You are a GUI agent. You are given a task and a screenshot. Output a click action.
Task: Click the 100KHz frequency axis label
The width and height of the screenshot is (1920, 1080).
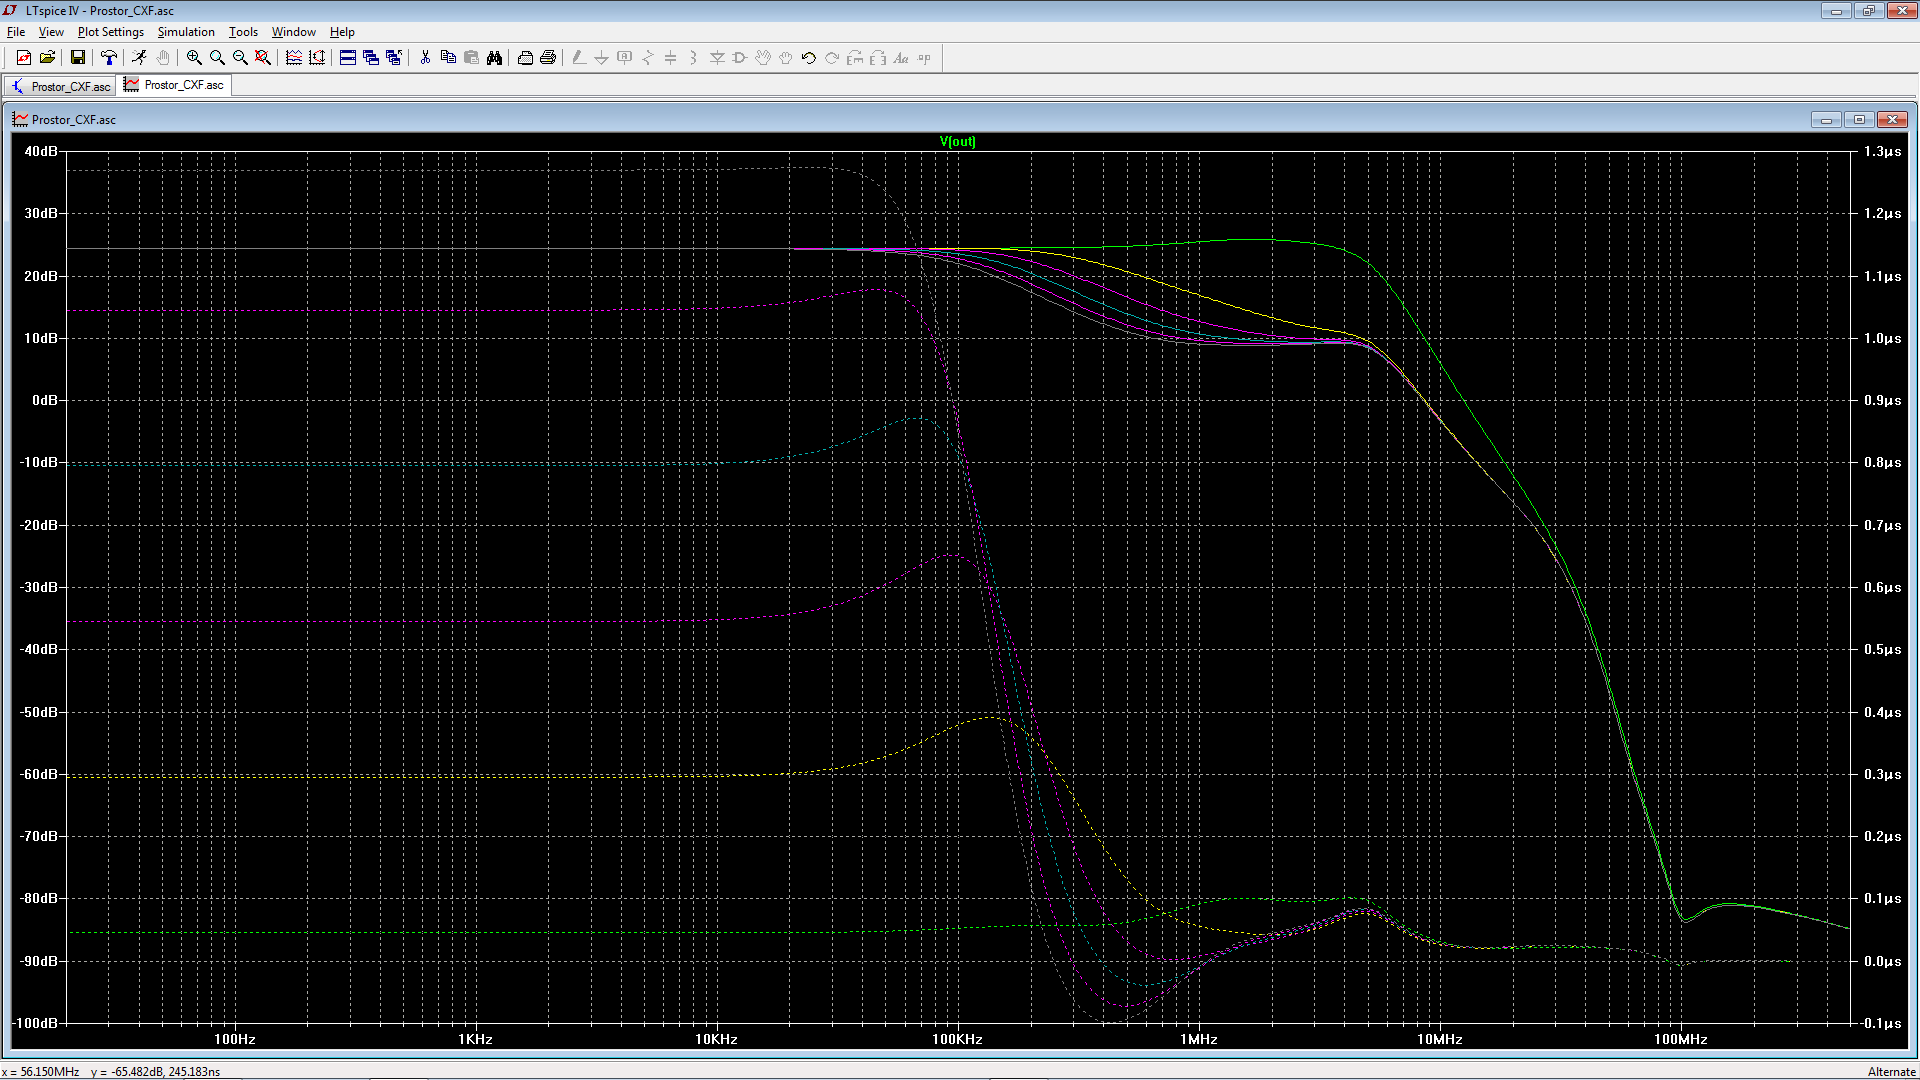click(957, 1039)
